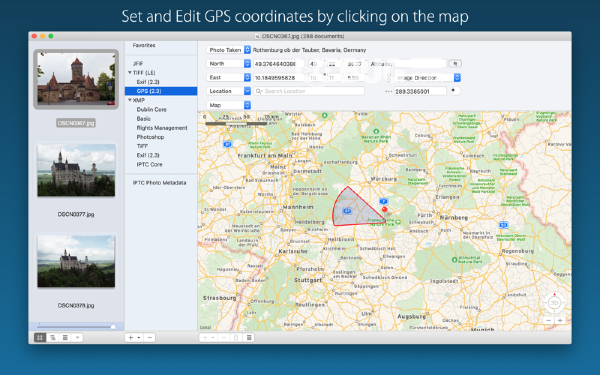This screenshot has height=375, width=600.
Task: Click the ellipsis before direction value
Action: point(388,91)
